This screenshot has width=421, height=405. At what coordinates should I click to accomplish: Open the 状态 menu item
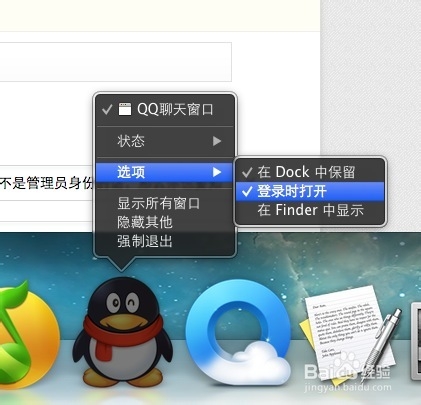coord(166,141)
